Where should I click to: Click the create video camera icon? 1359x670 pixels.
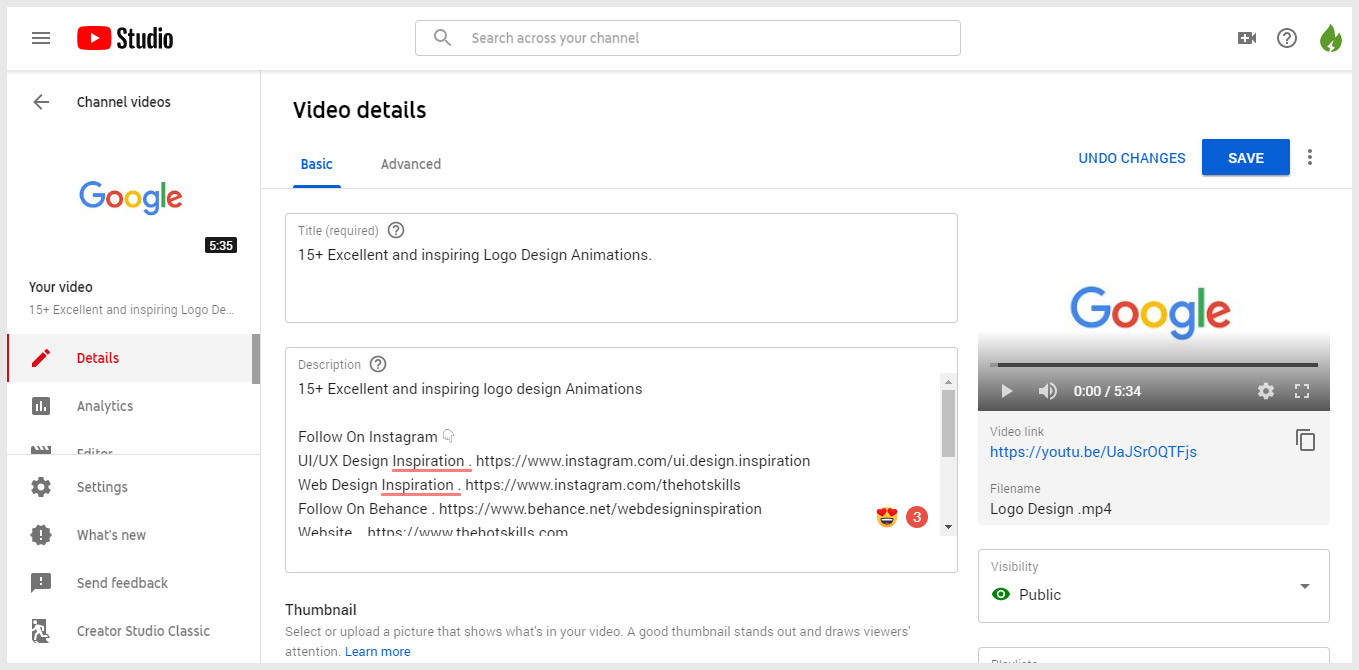click(1247, 38)
